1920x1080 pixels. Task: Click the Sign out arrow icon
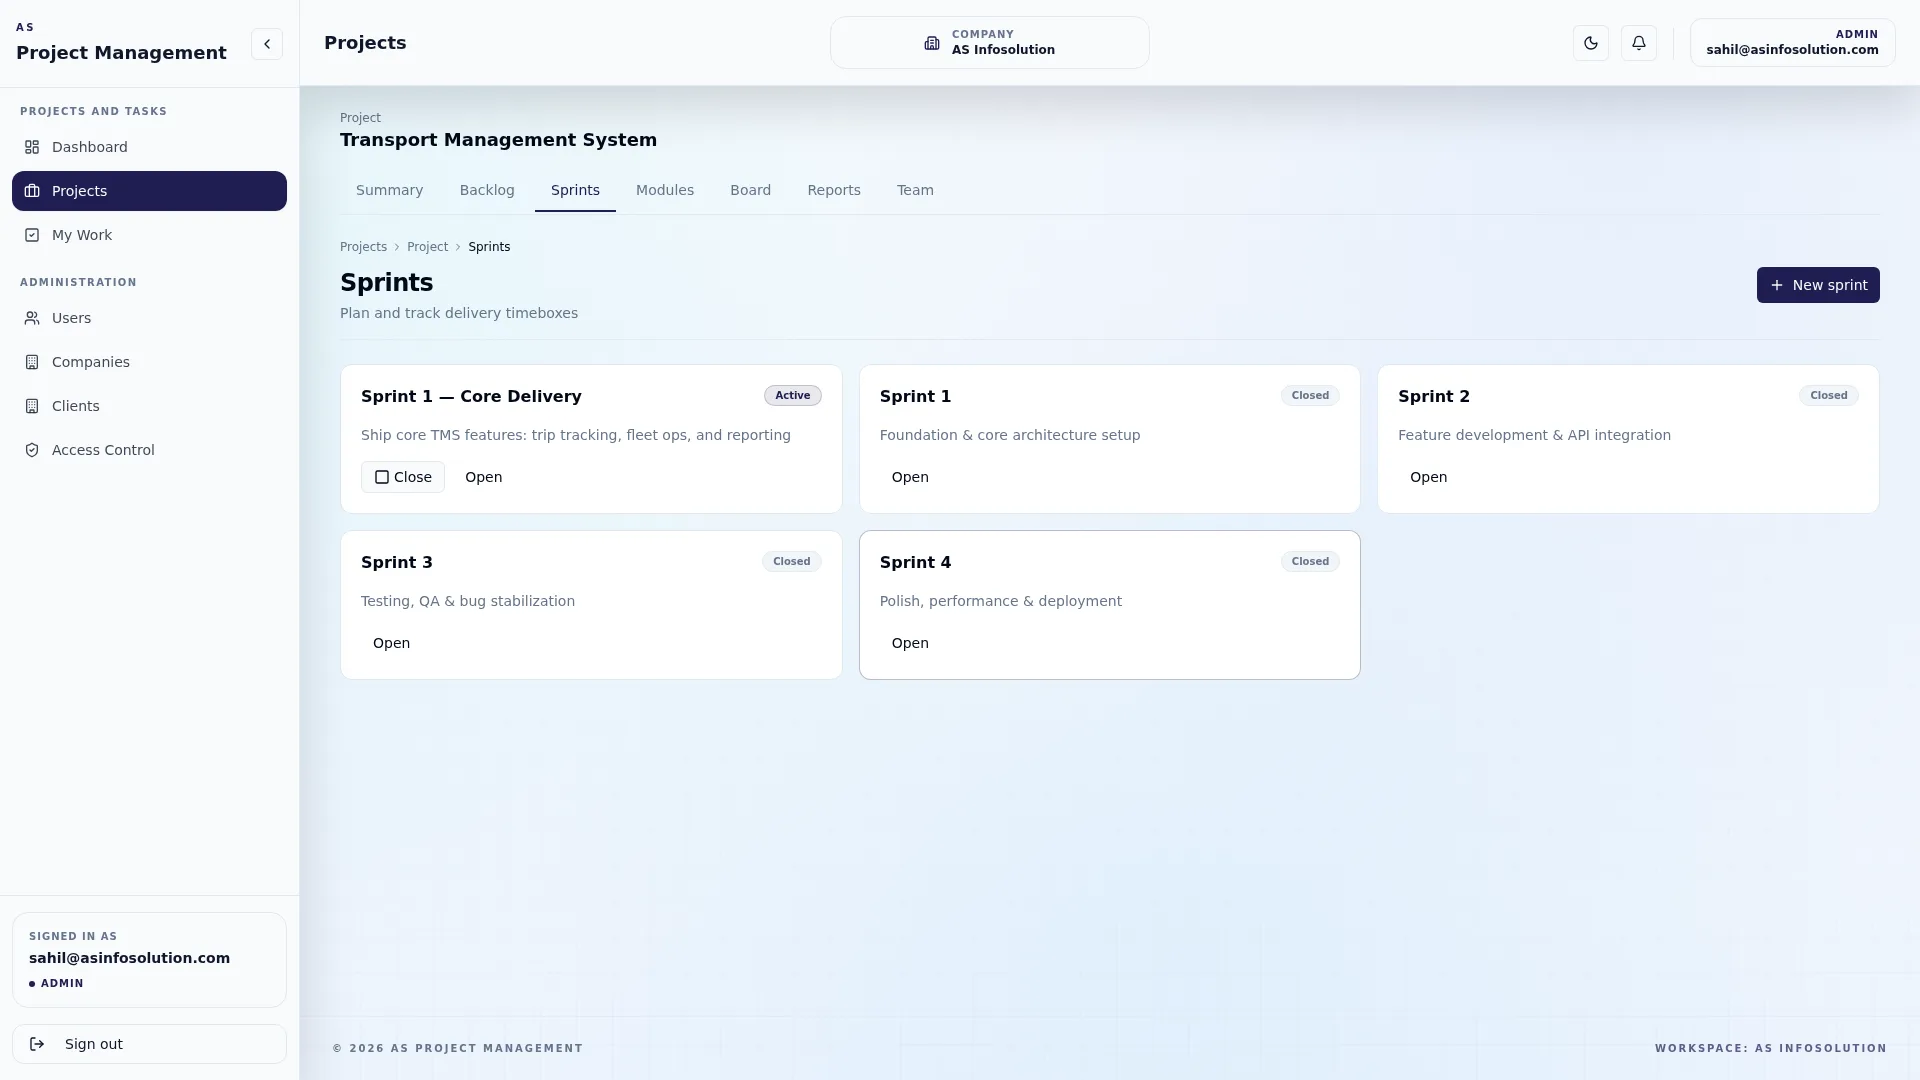pos(37,1044)
